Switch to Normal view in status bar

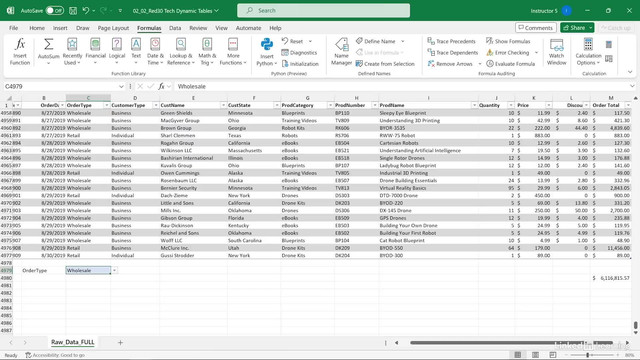click(518, 355)
